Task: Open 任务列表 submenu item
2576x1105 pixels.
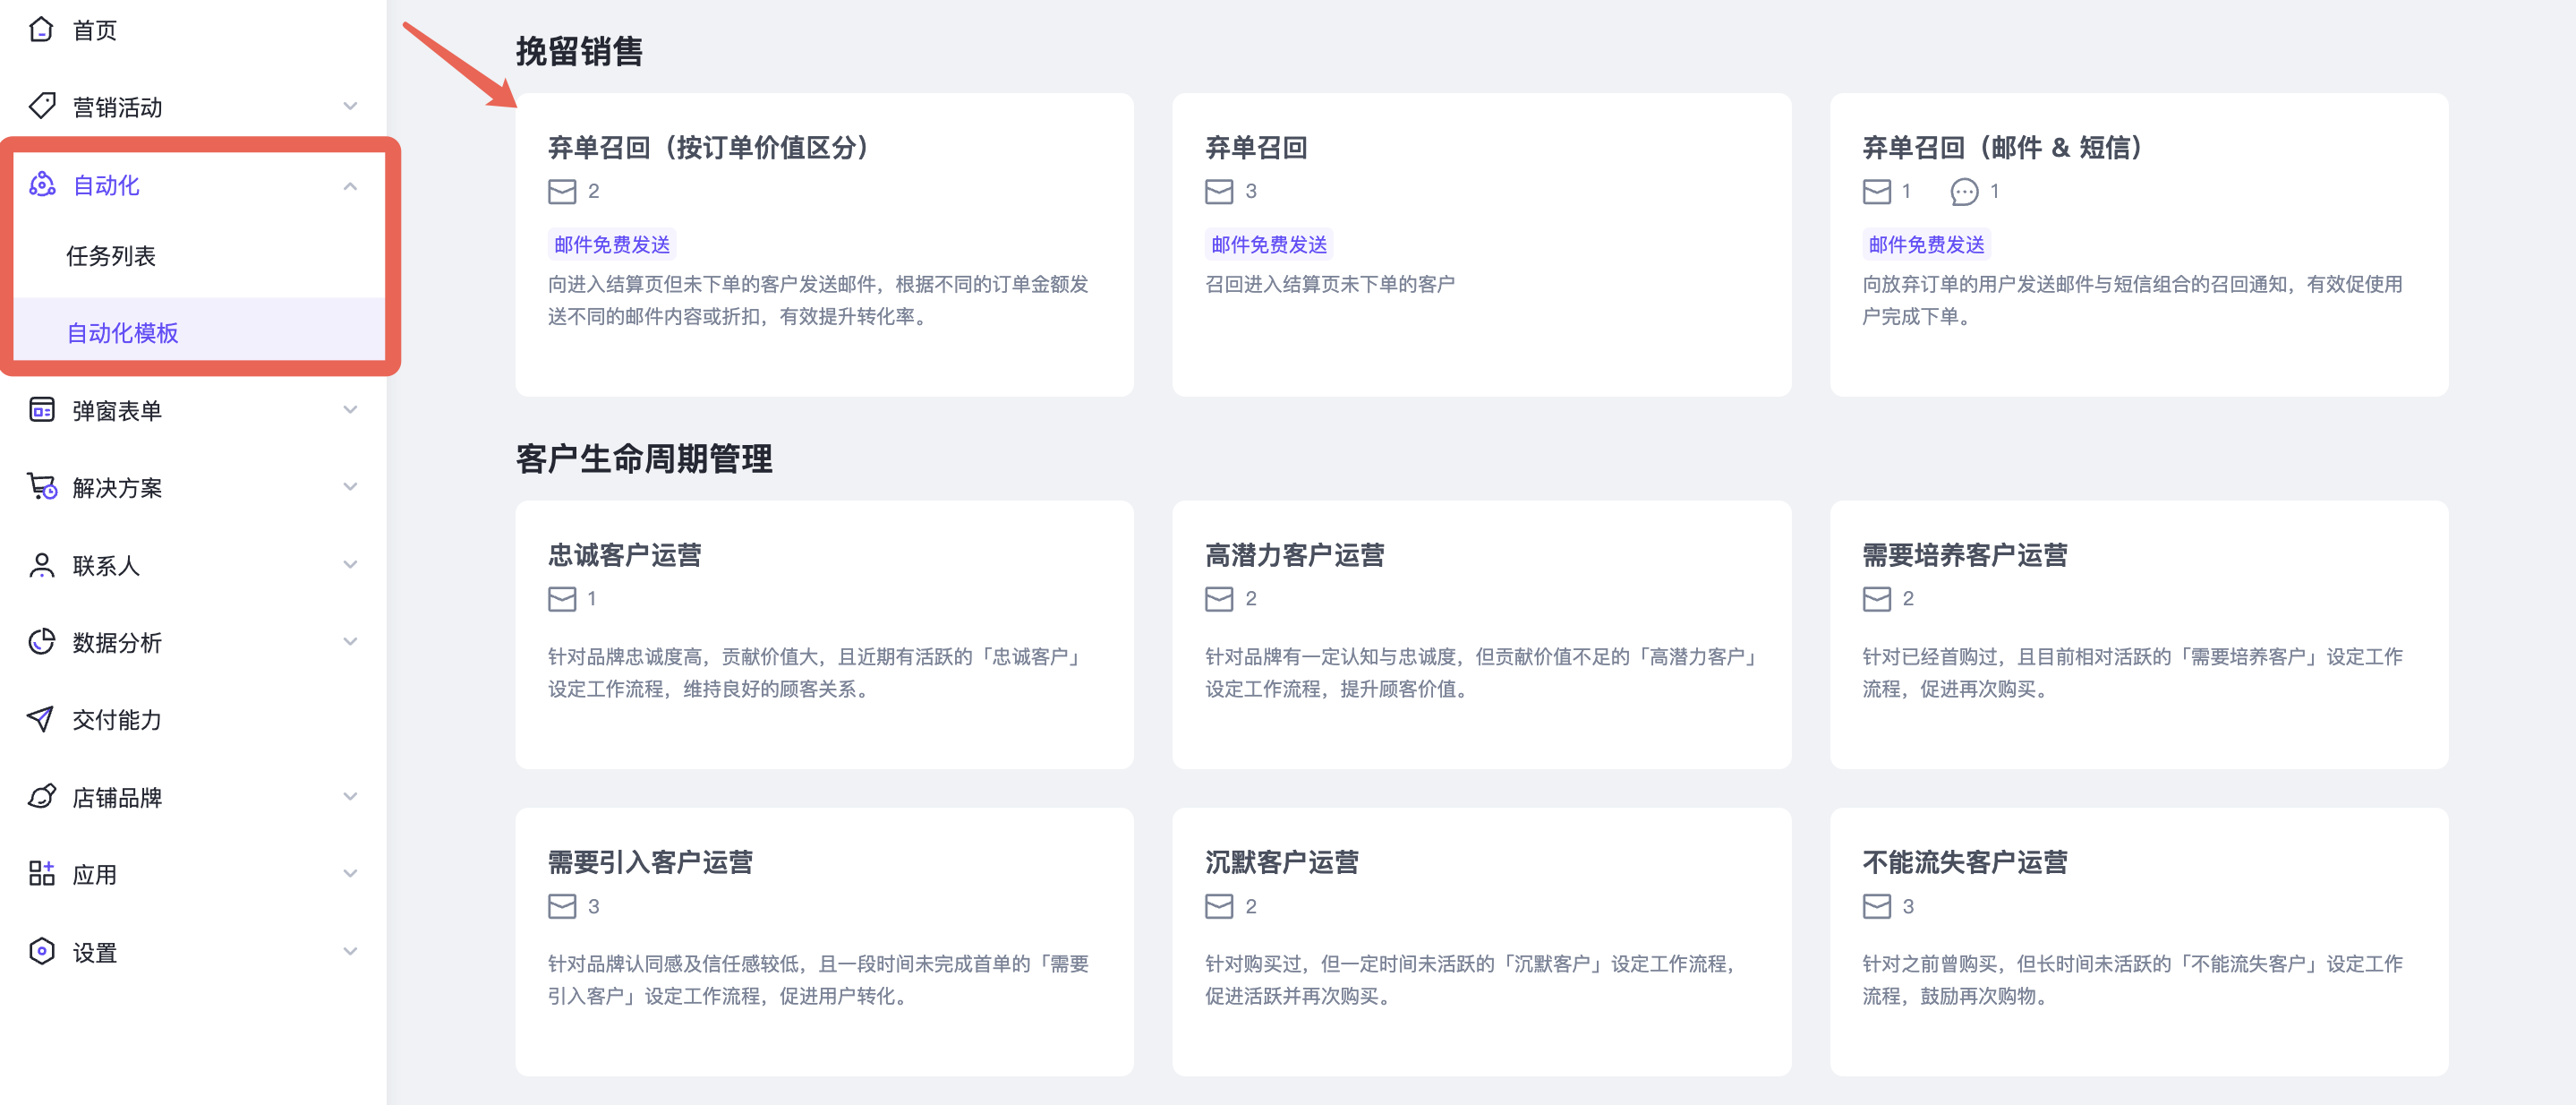Action: pos(111,256)
